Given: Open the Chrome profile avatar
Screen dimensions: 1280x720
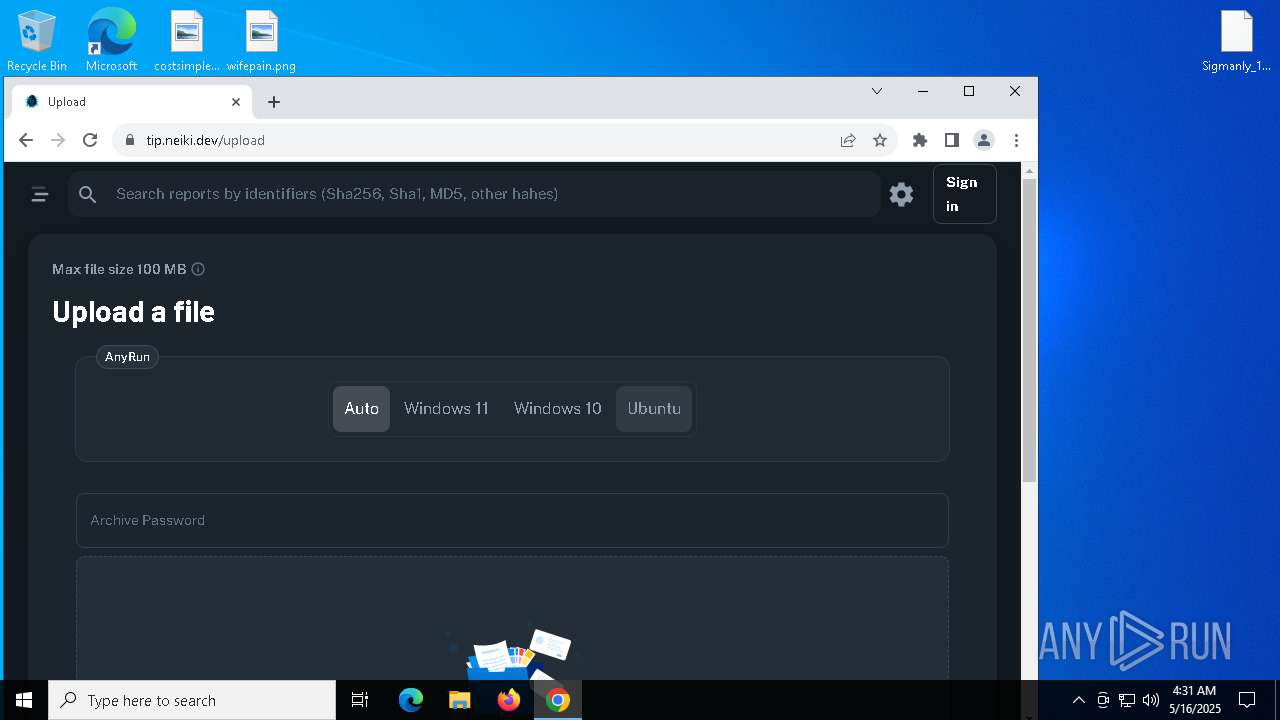Looking at the screenshot, I should 984,140.
